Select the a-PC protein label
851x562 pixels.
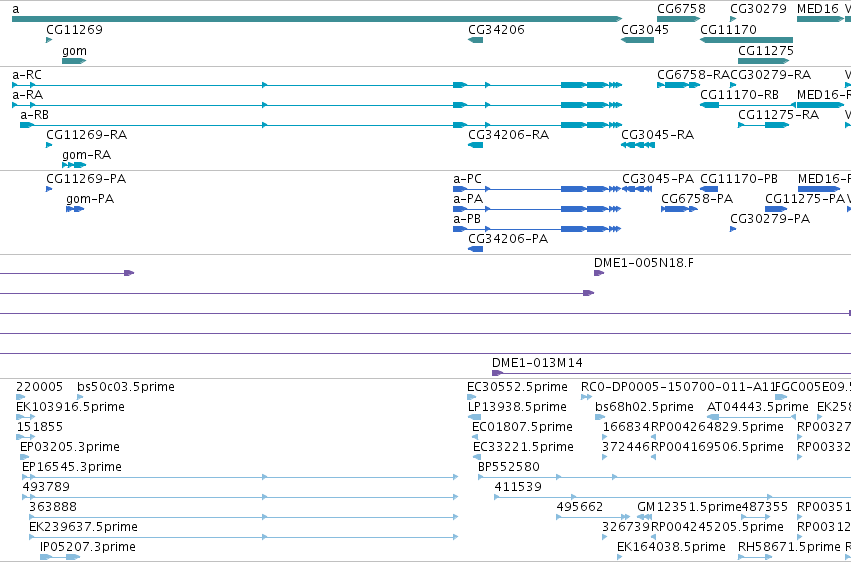467,179
